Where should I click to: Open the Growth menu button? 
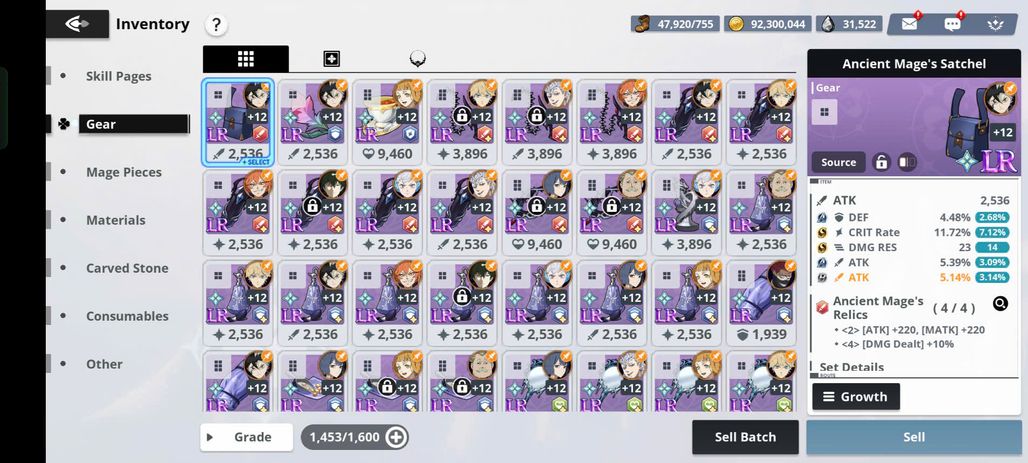[856, 397]
